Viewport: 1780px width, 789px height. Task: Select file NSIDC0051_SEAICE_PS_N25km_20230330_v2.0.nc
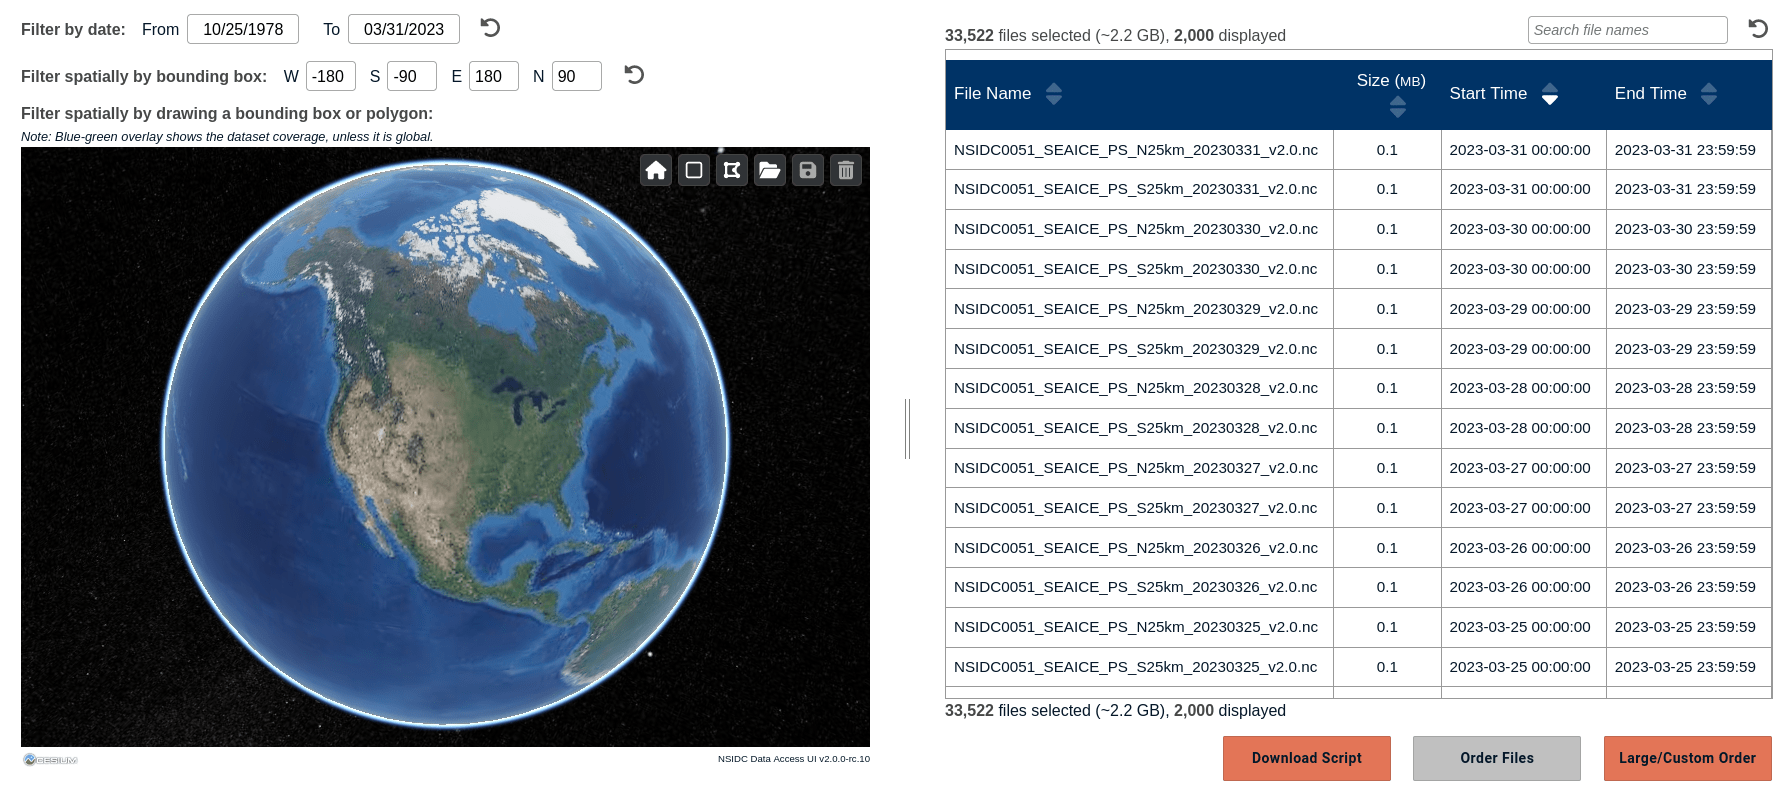click(1136, 229)
